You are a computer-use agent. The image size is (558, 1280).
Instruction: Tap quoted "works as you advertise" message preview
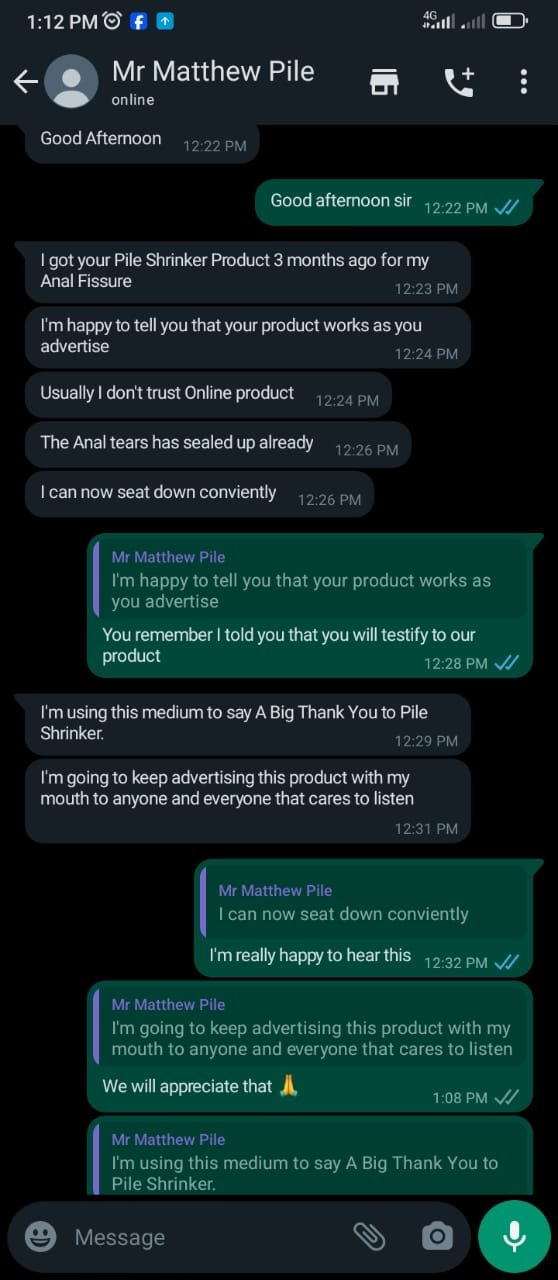tap(309, 579)
